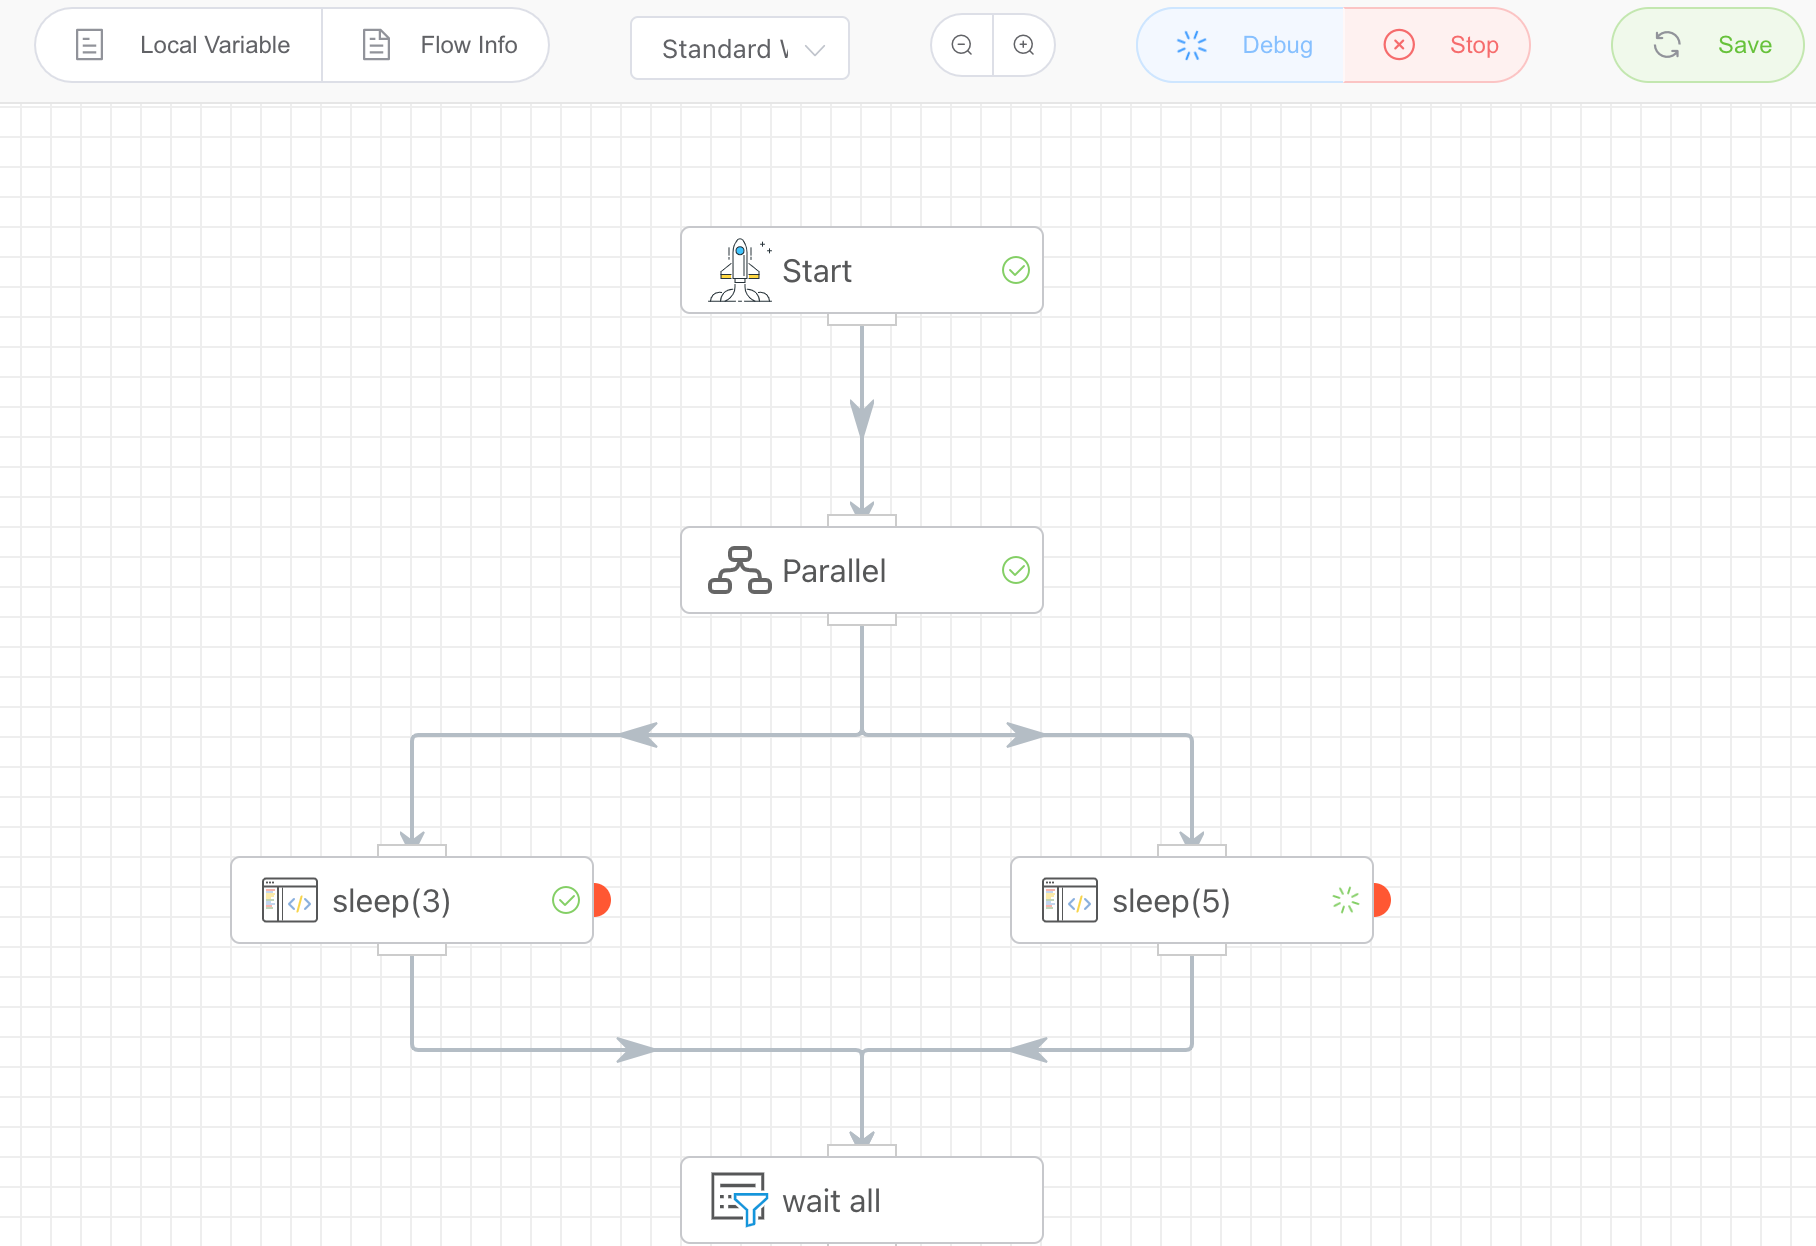Click the green checkmark on sleep(3) node
The height and width of the screenshot is (1246, 1816).
tap(566, 900)
